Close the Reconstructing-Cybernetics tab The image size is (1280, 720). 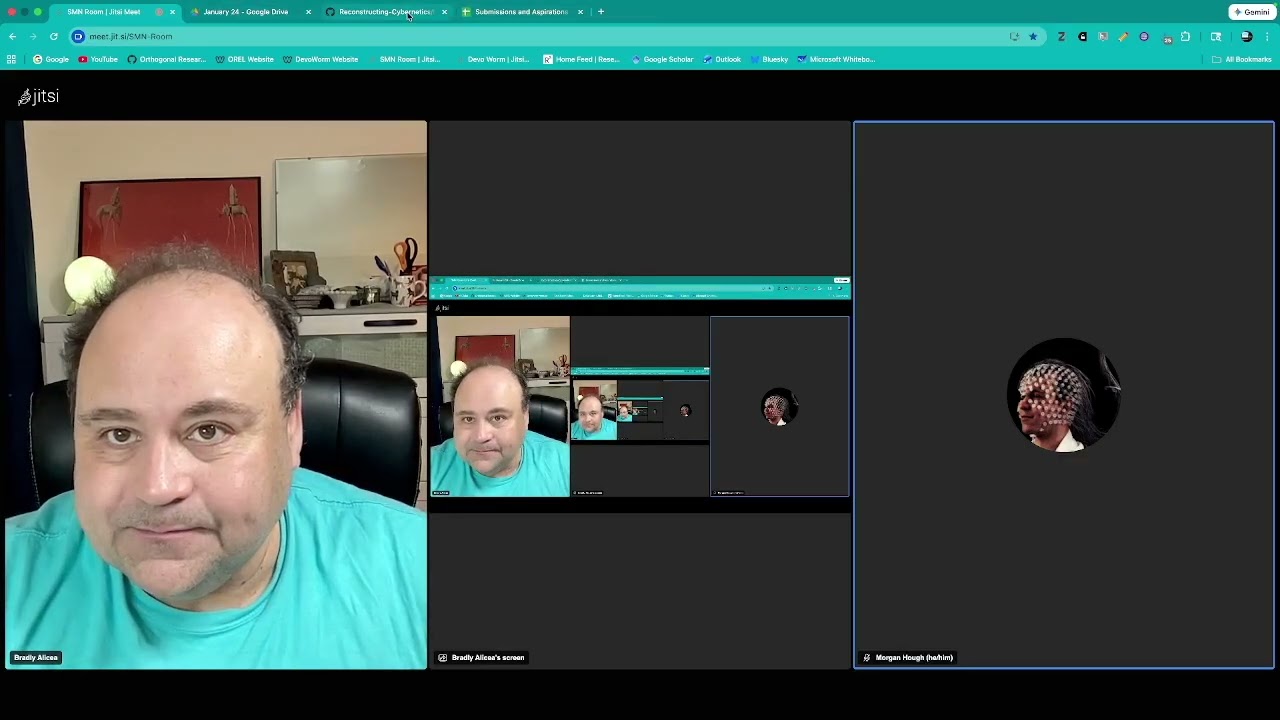pyautogui.click(x=444, y=12)
